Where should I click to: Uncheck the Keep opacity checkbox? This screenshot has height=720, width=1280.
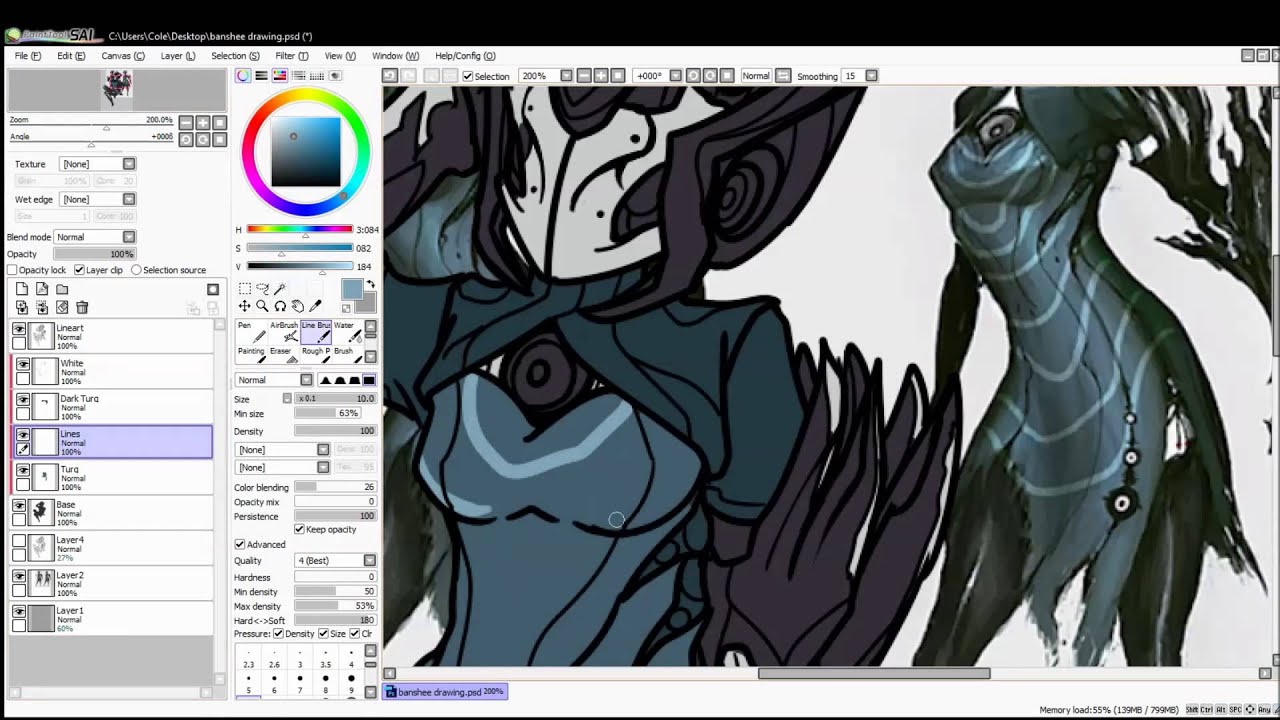299,529
